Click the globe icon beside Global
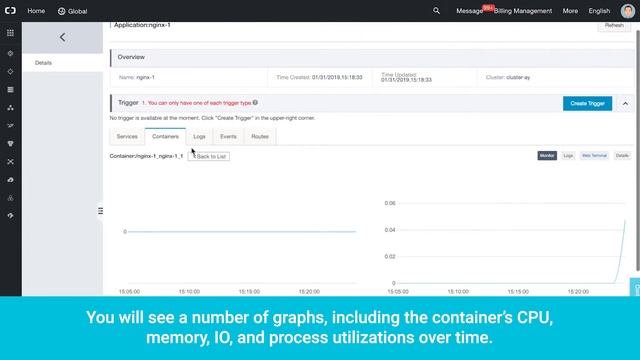The image size is (640, 360). point(62,11)
